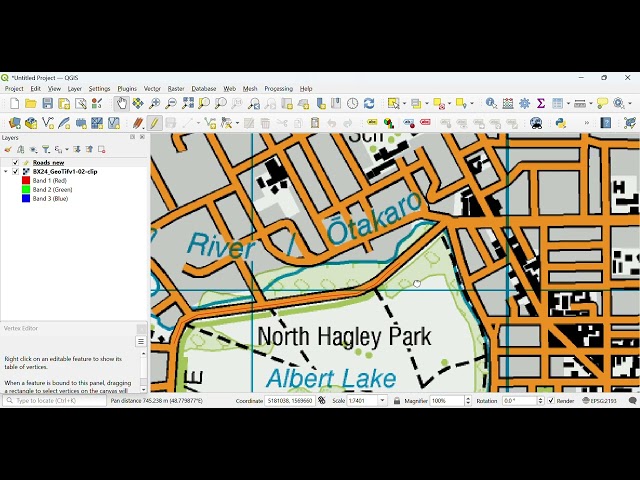
Task: Open the New Print Layout icon
Action: [64, 104]
